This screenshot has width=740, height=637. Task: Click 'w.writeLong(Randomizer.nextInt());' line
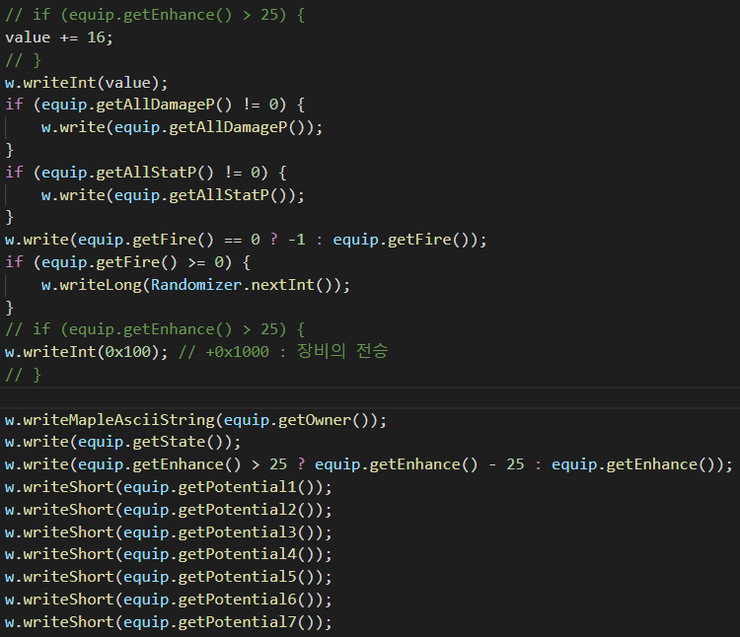click(x=195, y=285)
